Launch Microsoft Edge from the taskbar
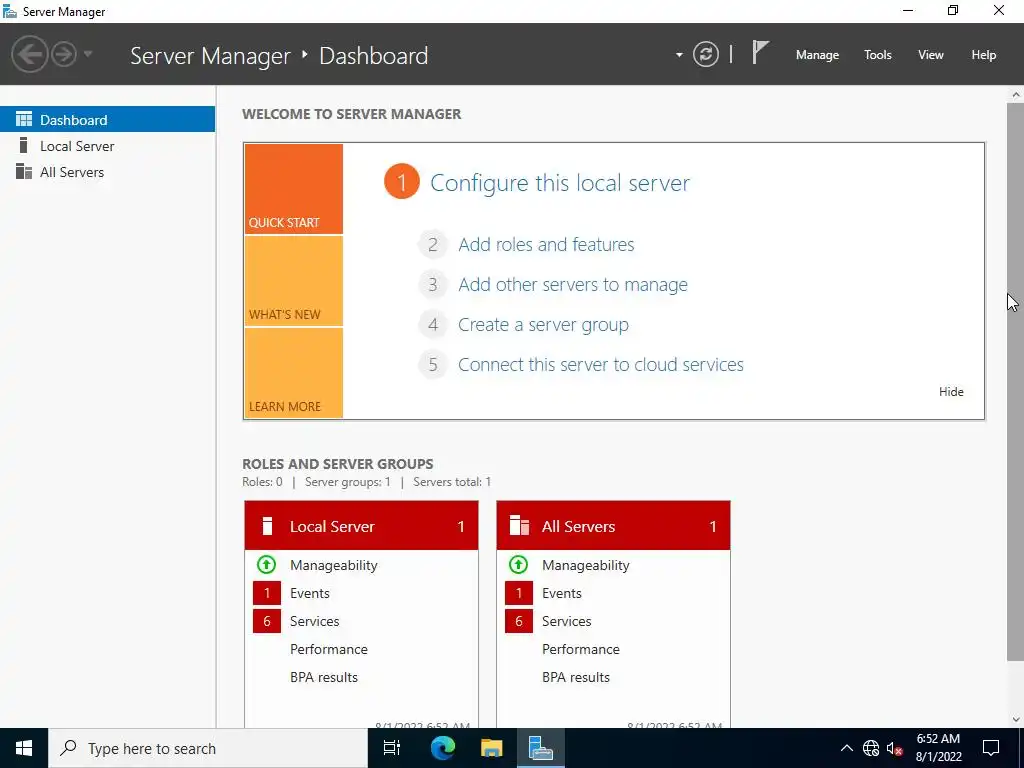Image resolution: width=1024 pixels, height=768 pixels. point(442,748)
